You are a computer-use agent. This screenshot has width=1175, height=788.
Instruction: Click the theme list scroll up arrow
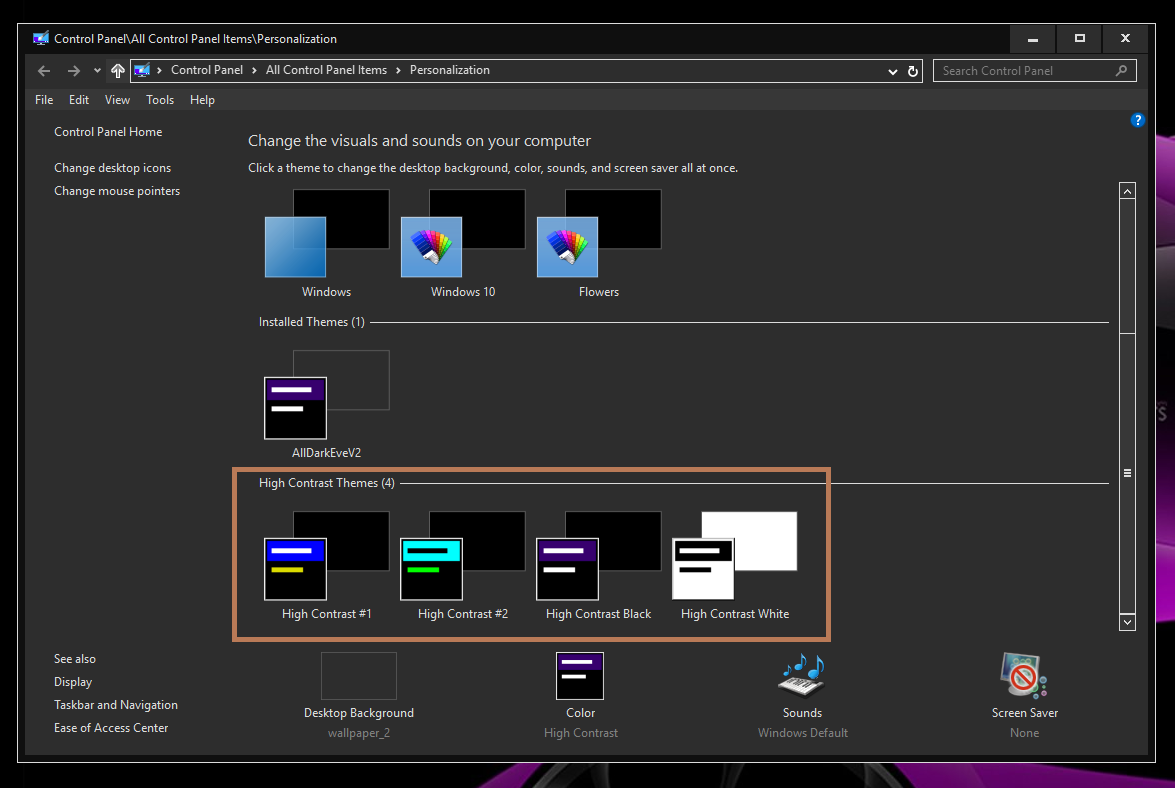1127,191
